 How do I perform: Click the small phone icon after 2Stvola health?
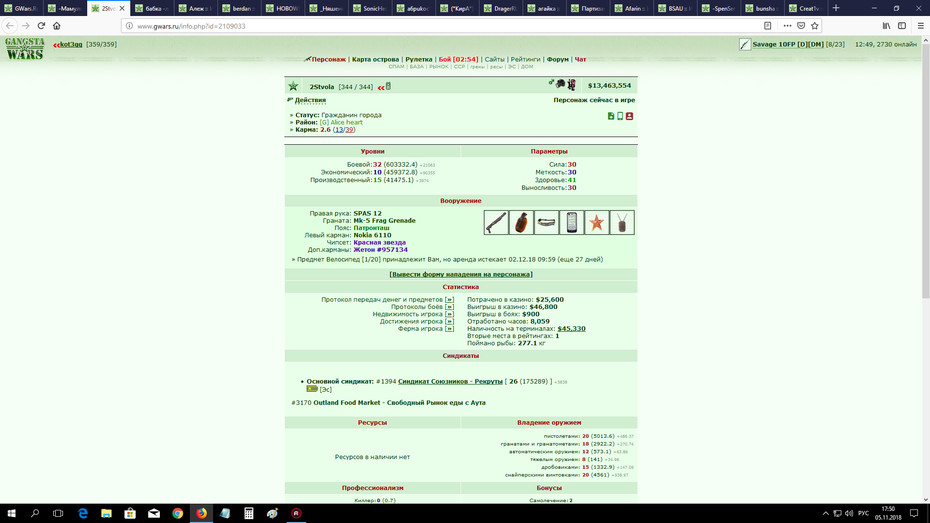pos(388,87)
